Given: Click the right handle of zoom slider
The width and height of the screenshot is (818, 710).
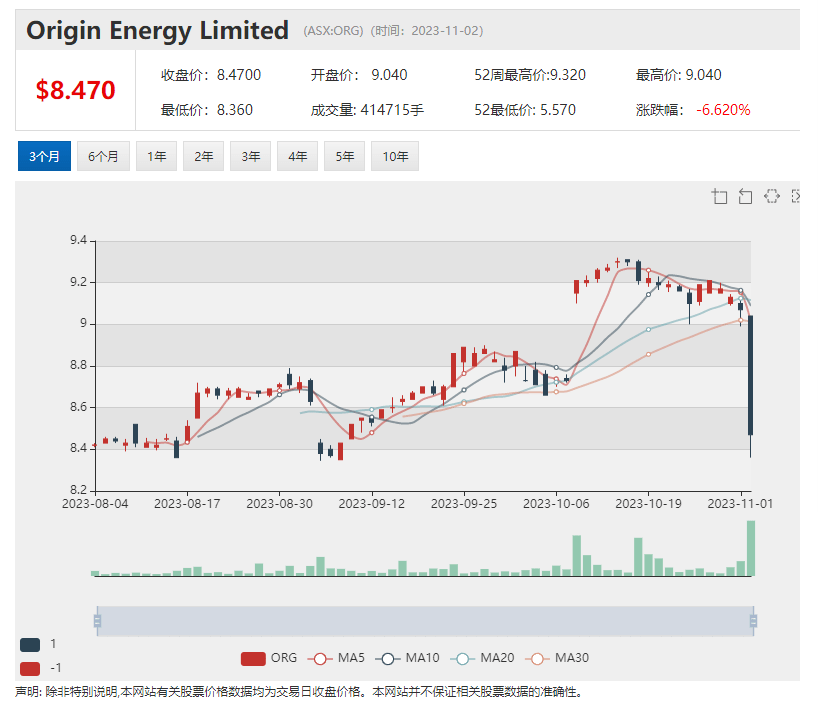Looking at the screenshot, I should [x=753, y=621].
